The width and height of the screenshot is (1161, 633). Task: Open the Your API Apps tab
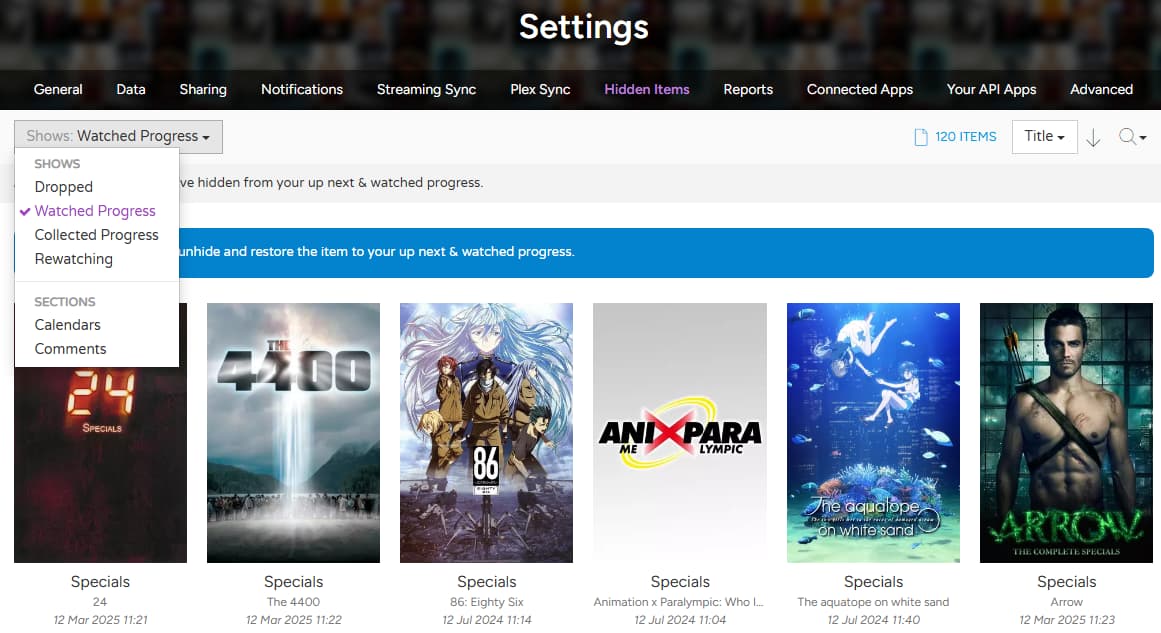pos(991,90)
